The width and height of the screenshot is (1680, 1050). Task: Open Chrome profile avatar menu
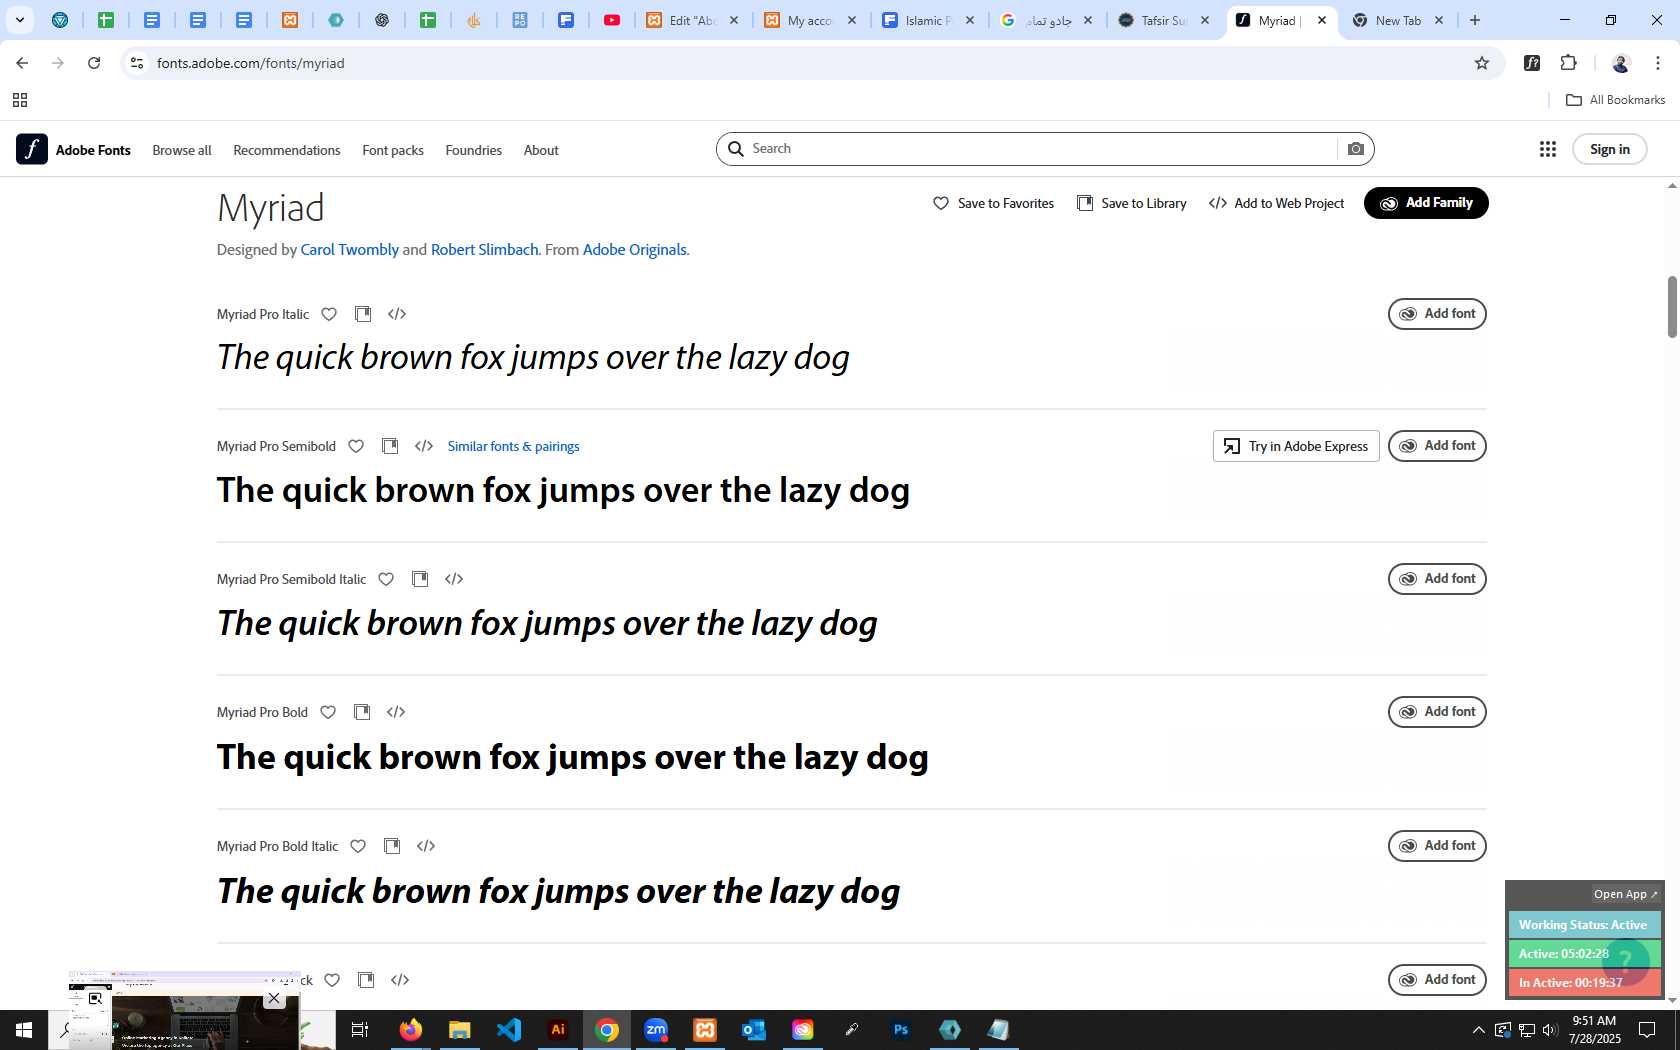1621,63
